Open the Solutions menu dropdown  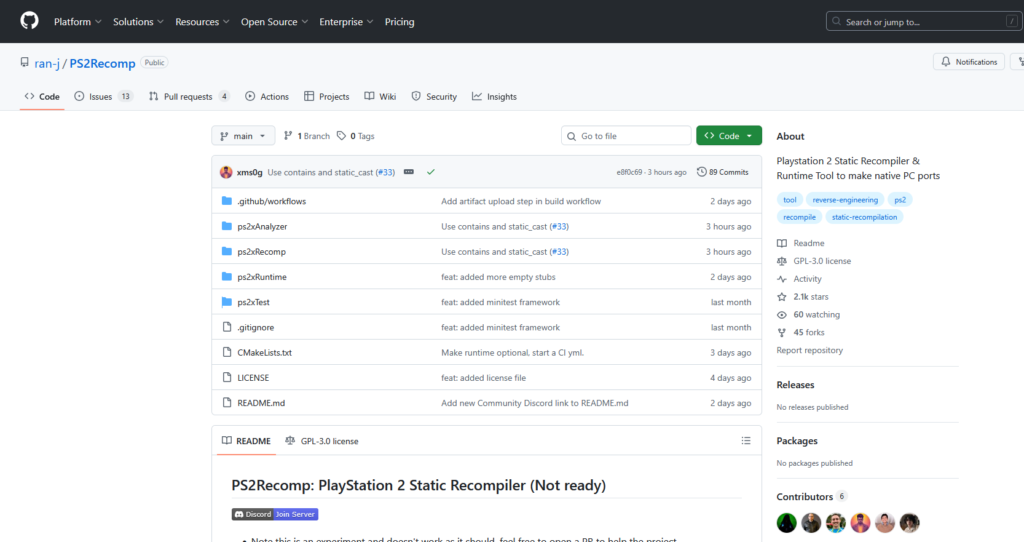138,22
